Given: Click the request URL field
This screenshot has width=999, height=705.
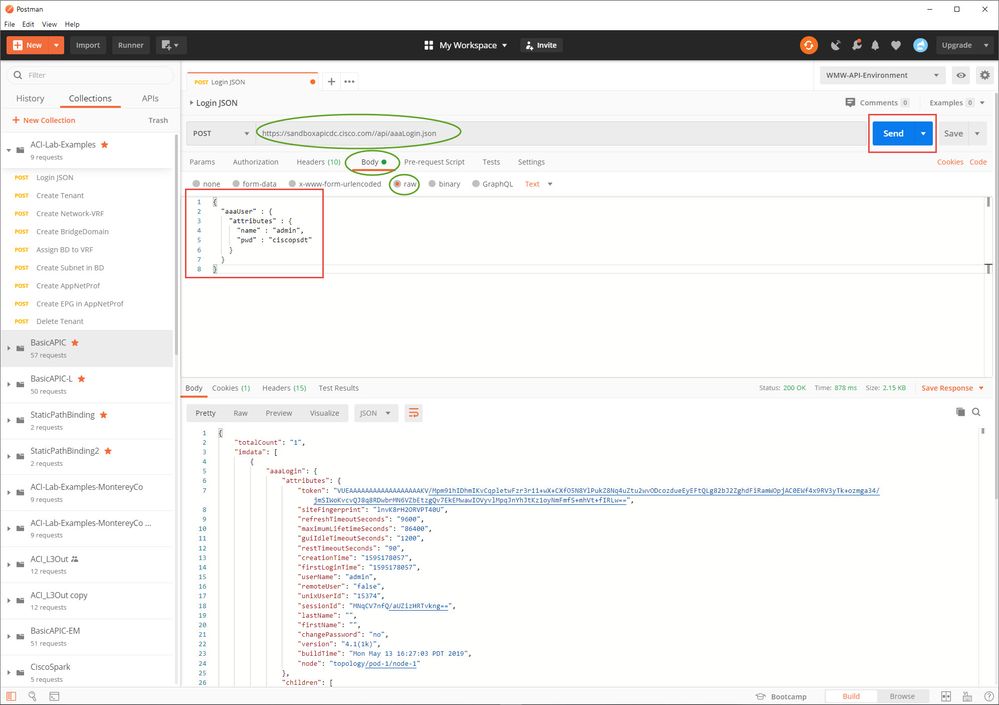Looking at the screenshot, I should [561, 134].
